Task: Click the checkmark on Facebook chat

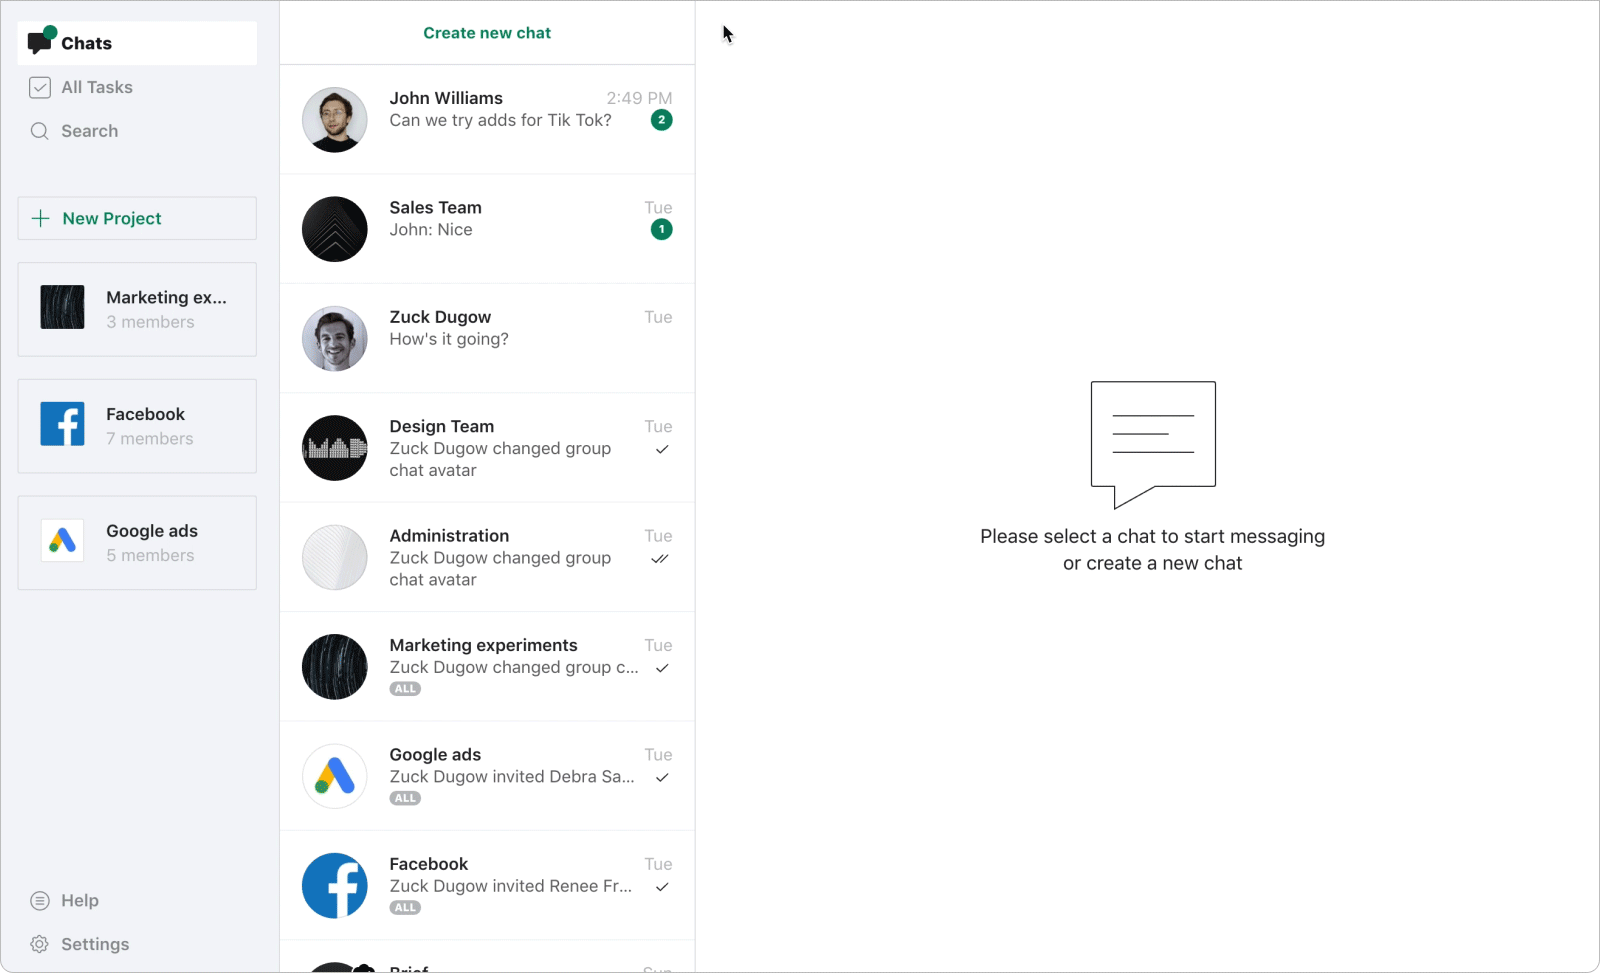Action: [x=662, y=887]
